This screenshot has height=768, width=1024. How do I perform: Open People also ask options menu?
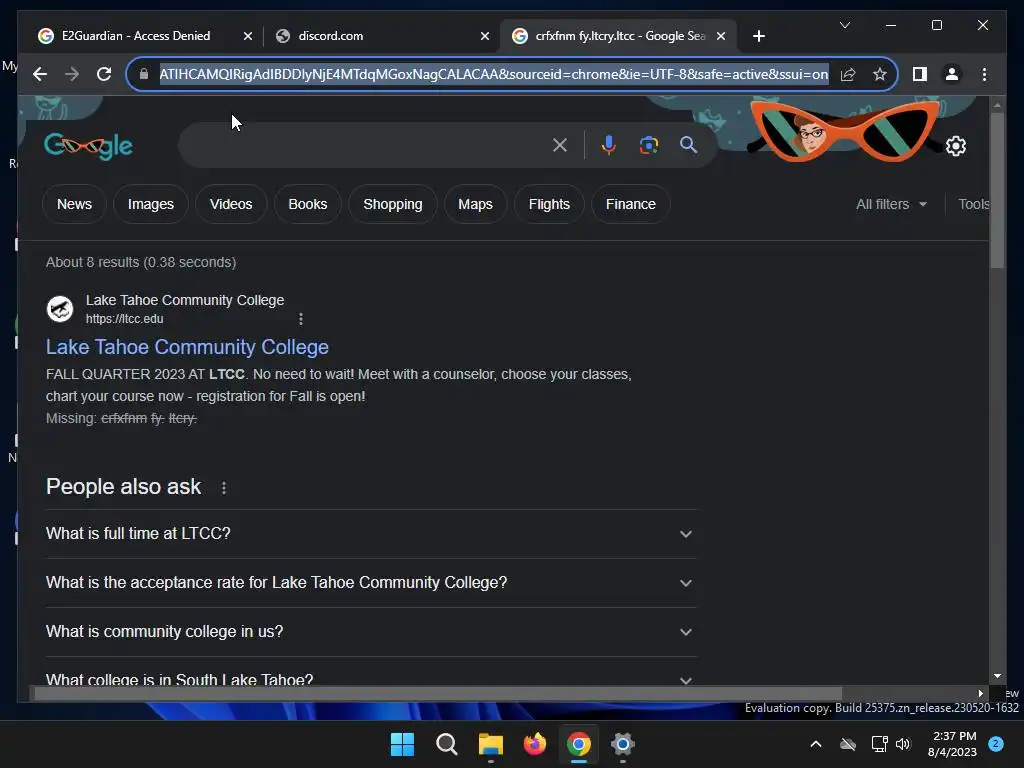(224, 488)
